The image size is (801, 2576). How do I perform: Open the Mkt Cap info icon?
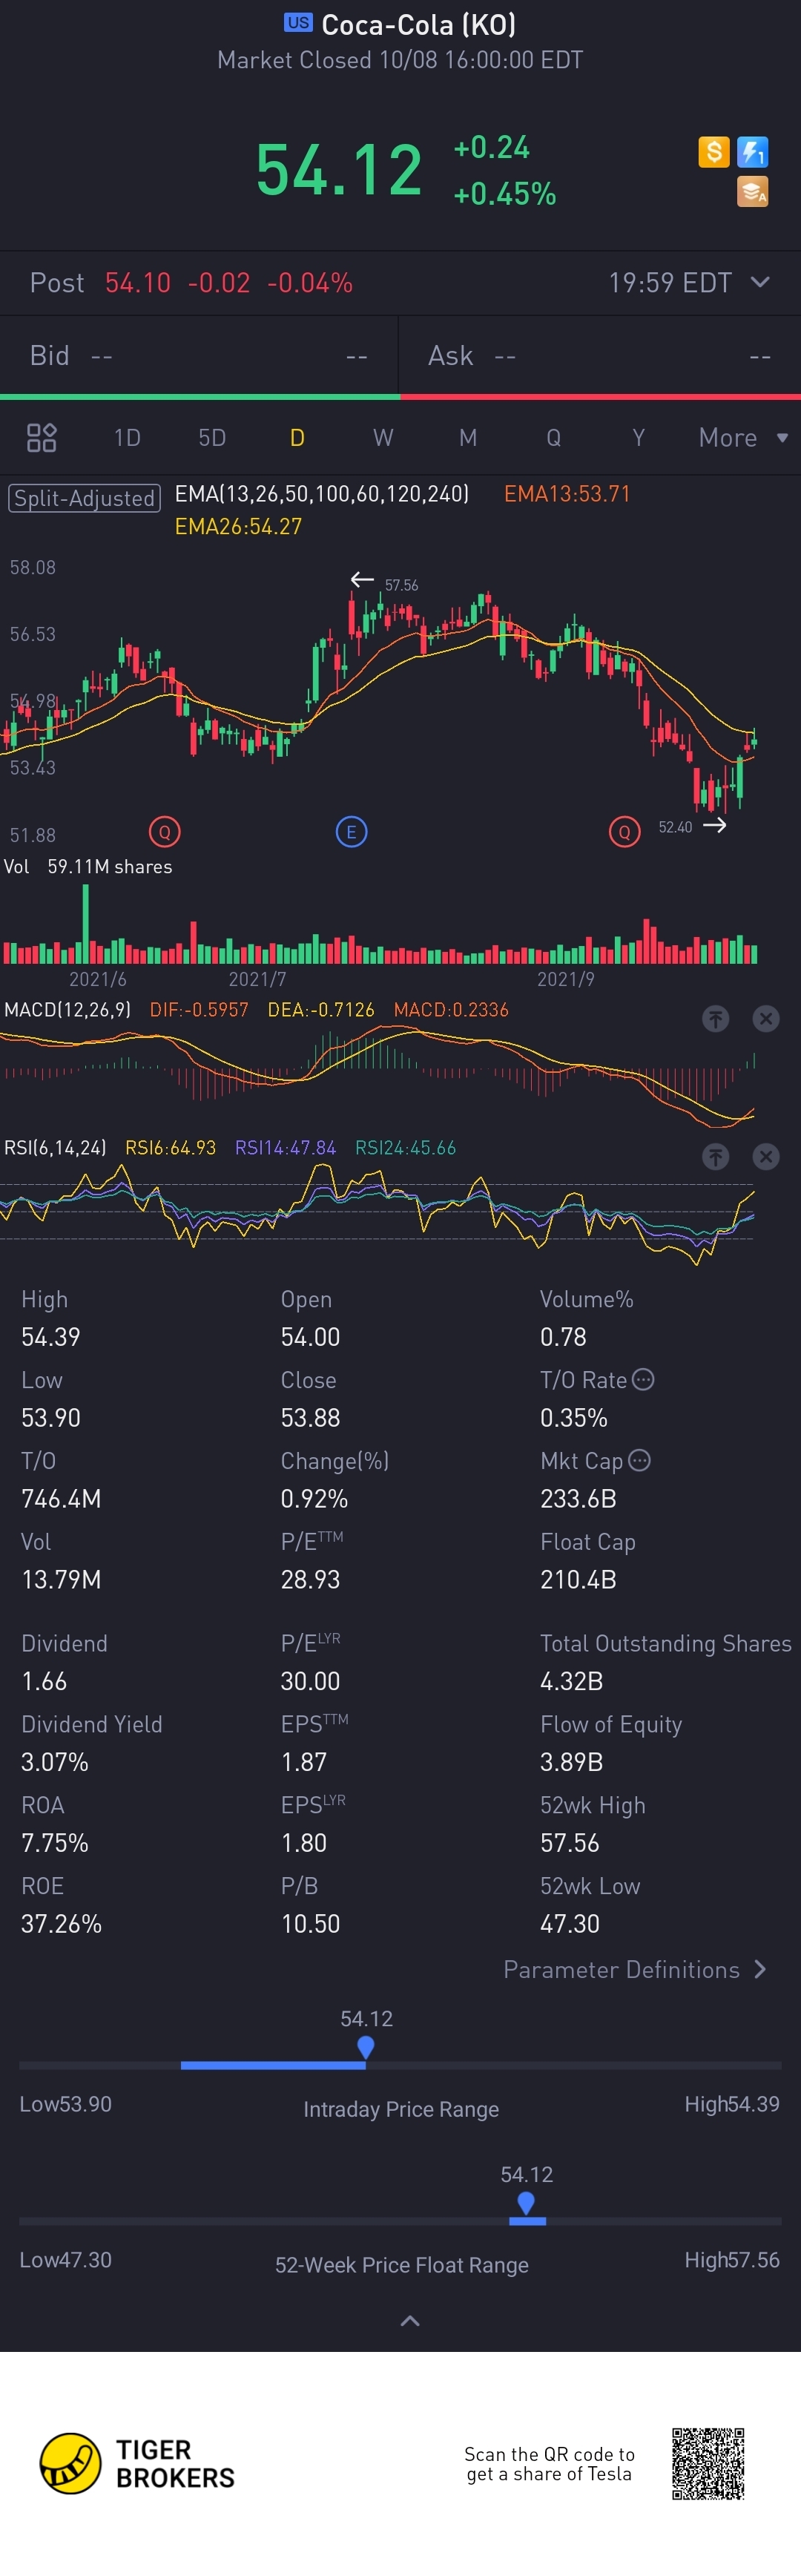pos(640,1460)
